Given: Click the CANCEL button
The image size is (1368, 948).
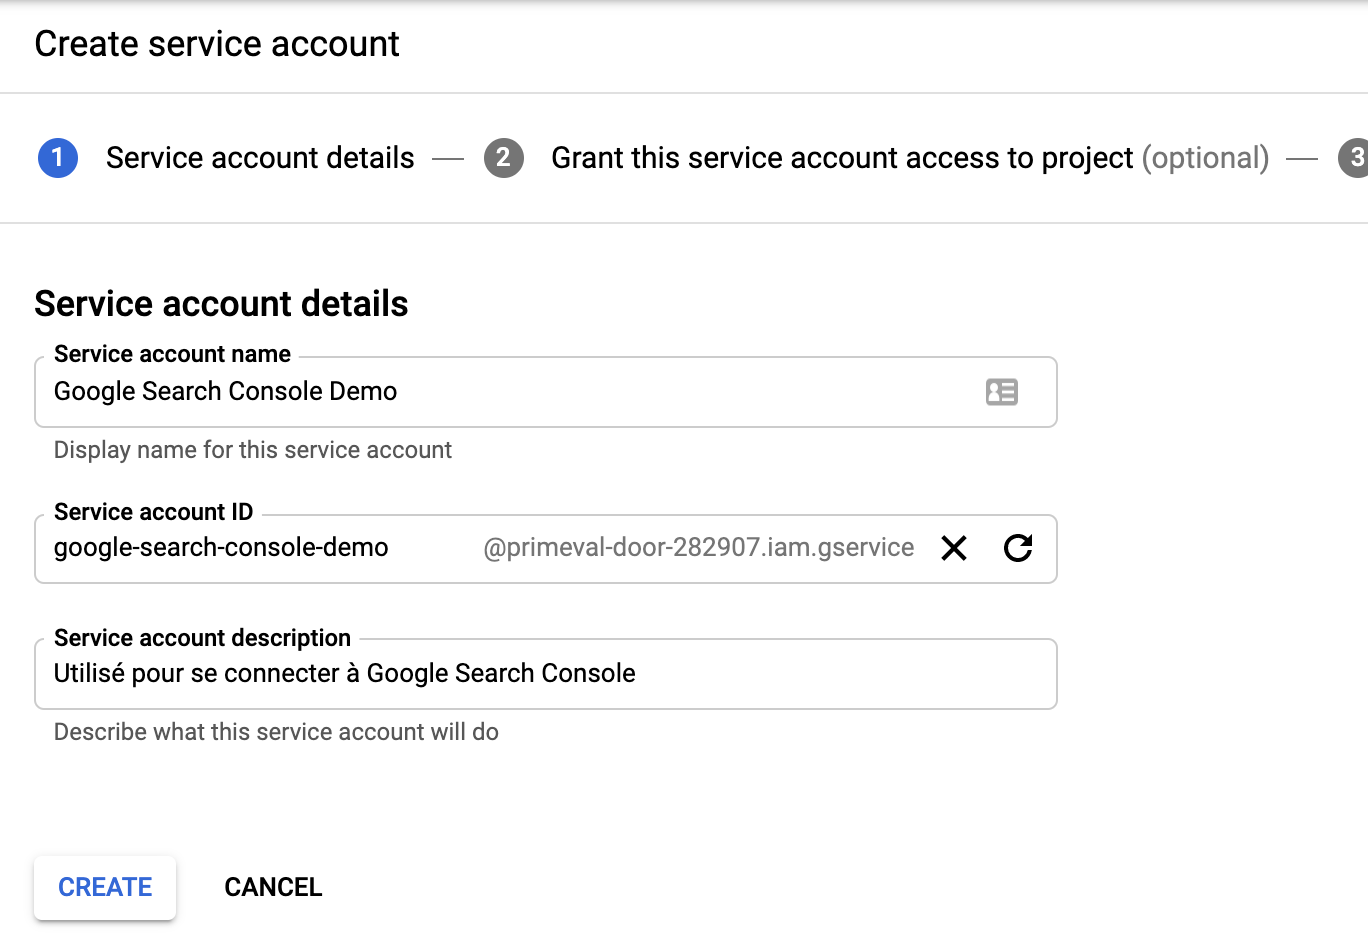Looking at the screenshot, I should 273,887.
